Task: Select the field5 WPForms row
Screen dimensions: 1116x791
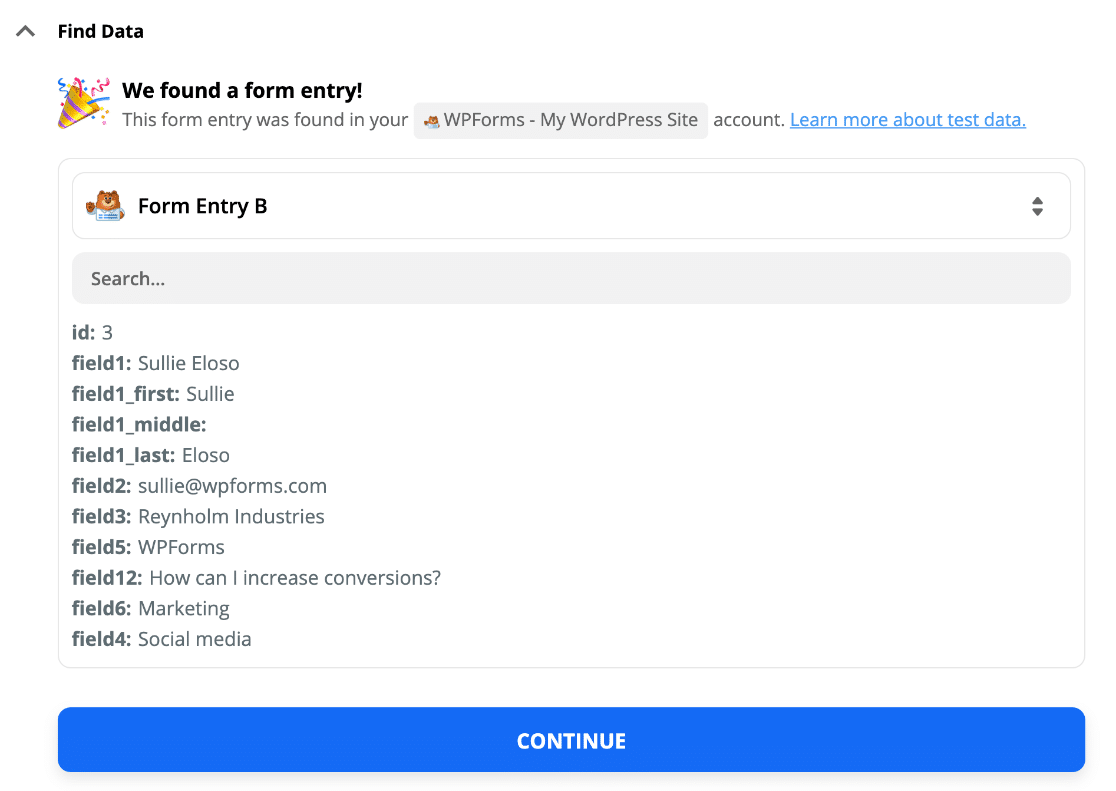Action: click(148, 547)
